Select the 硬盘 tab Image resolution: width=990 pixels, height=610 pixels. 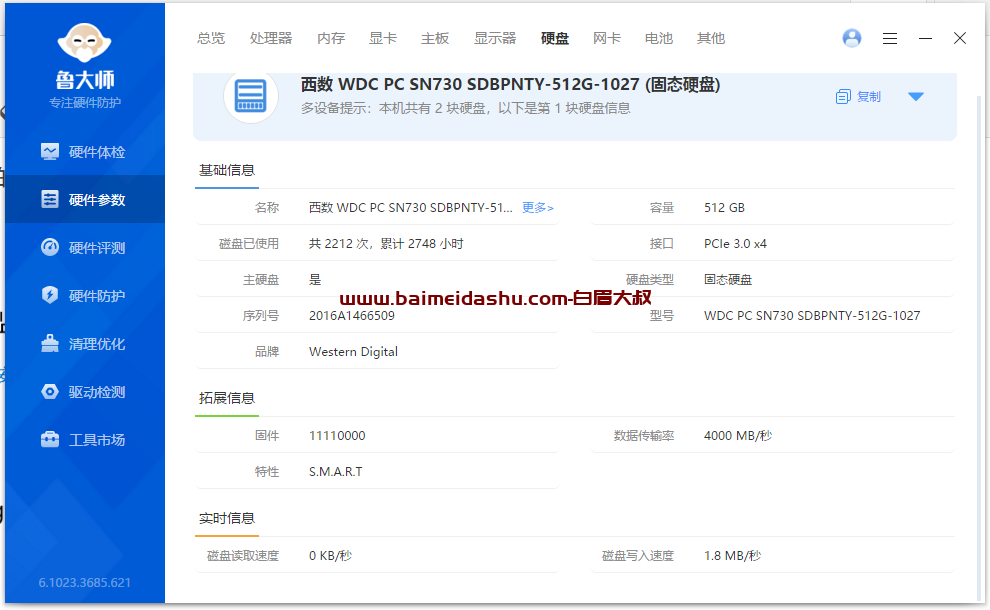point(555,39)
